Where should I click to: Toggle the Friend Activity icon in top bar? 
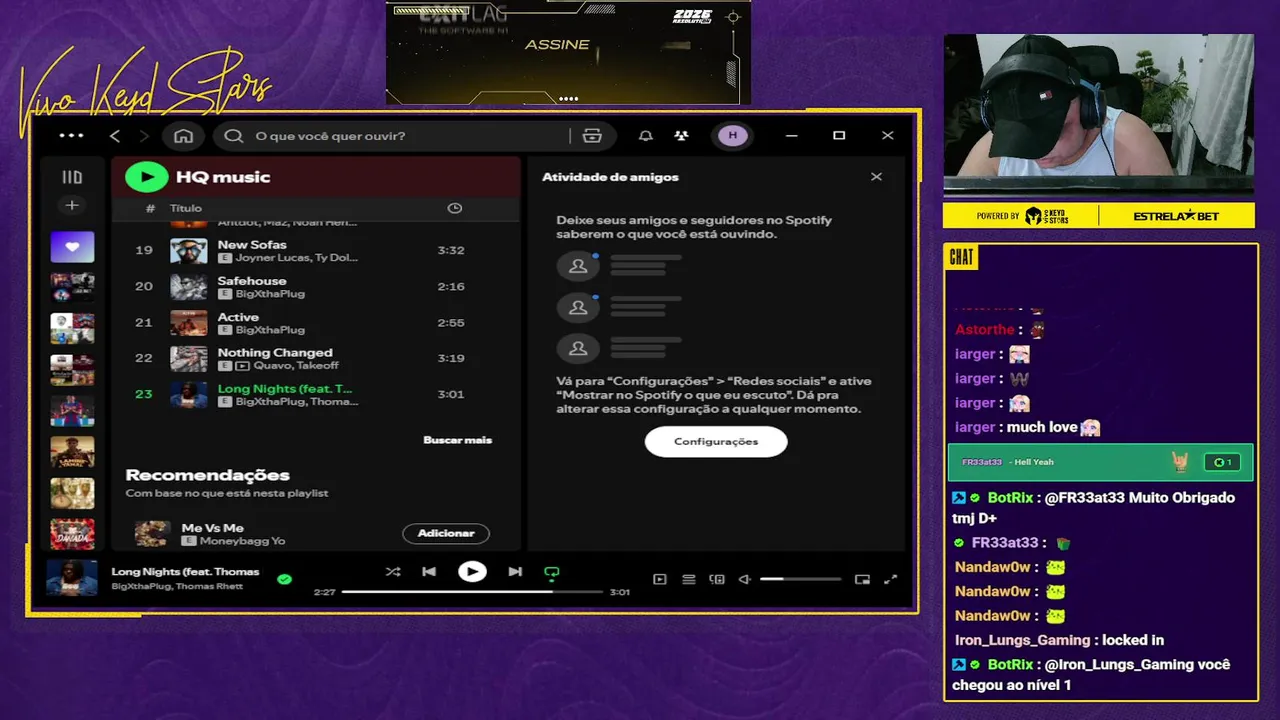(681, 136)
